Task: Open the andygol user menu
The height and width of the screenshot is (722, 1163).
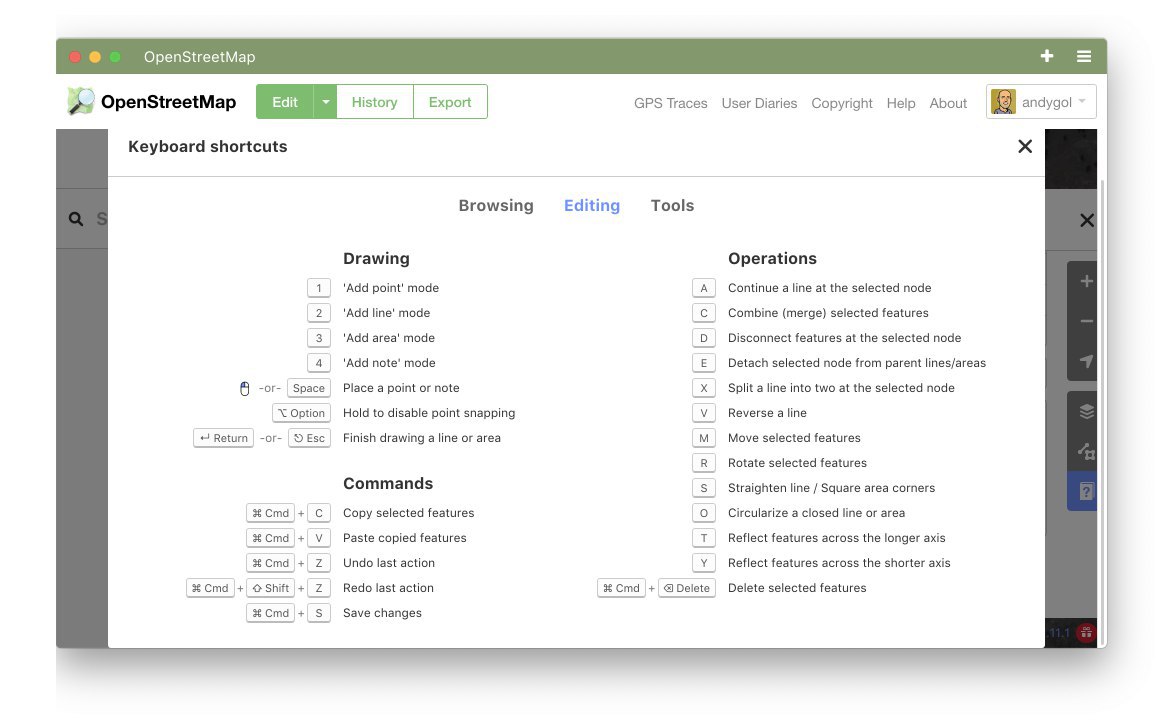Action: pyautogui.click(x=1041, y=102)
